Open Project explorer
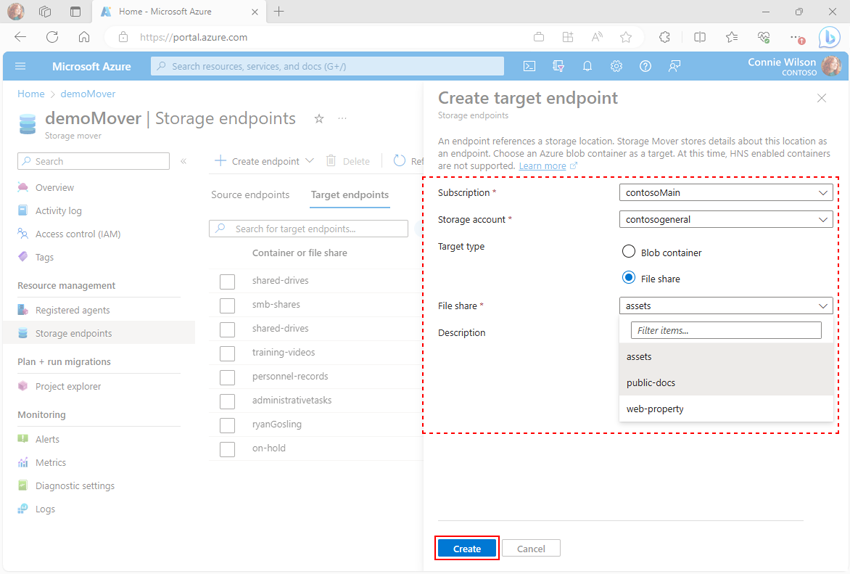 pyautogui.click(x=68, y=386)
